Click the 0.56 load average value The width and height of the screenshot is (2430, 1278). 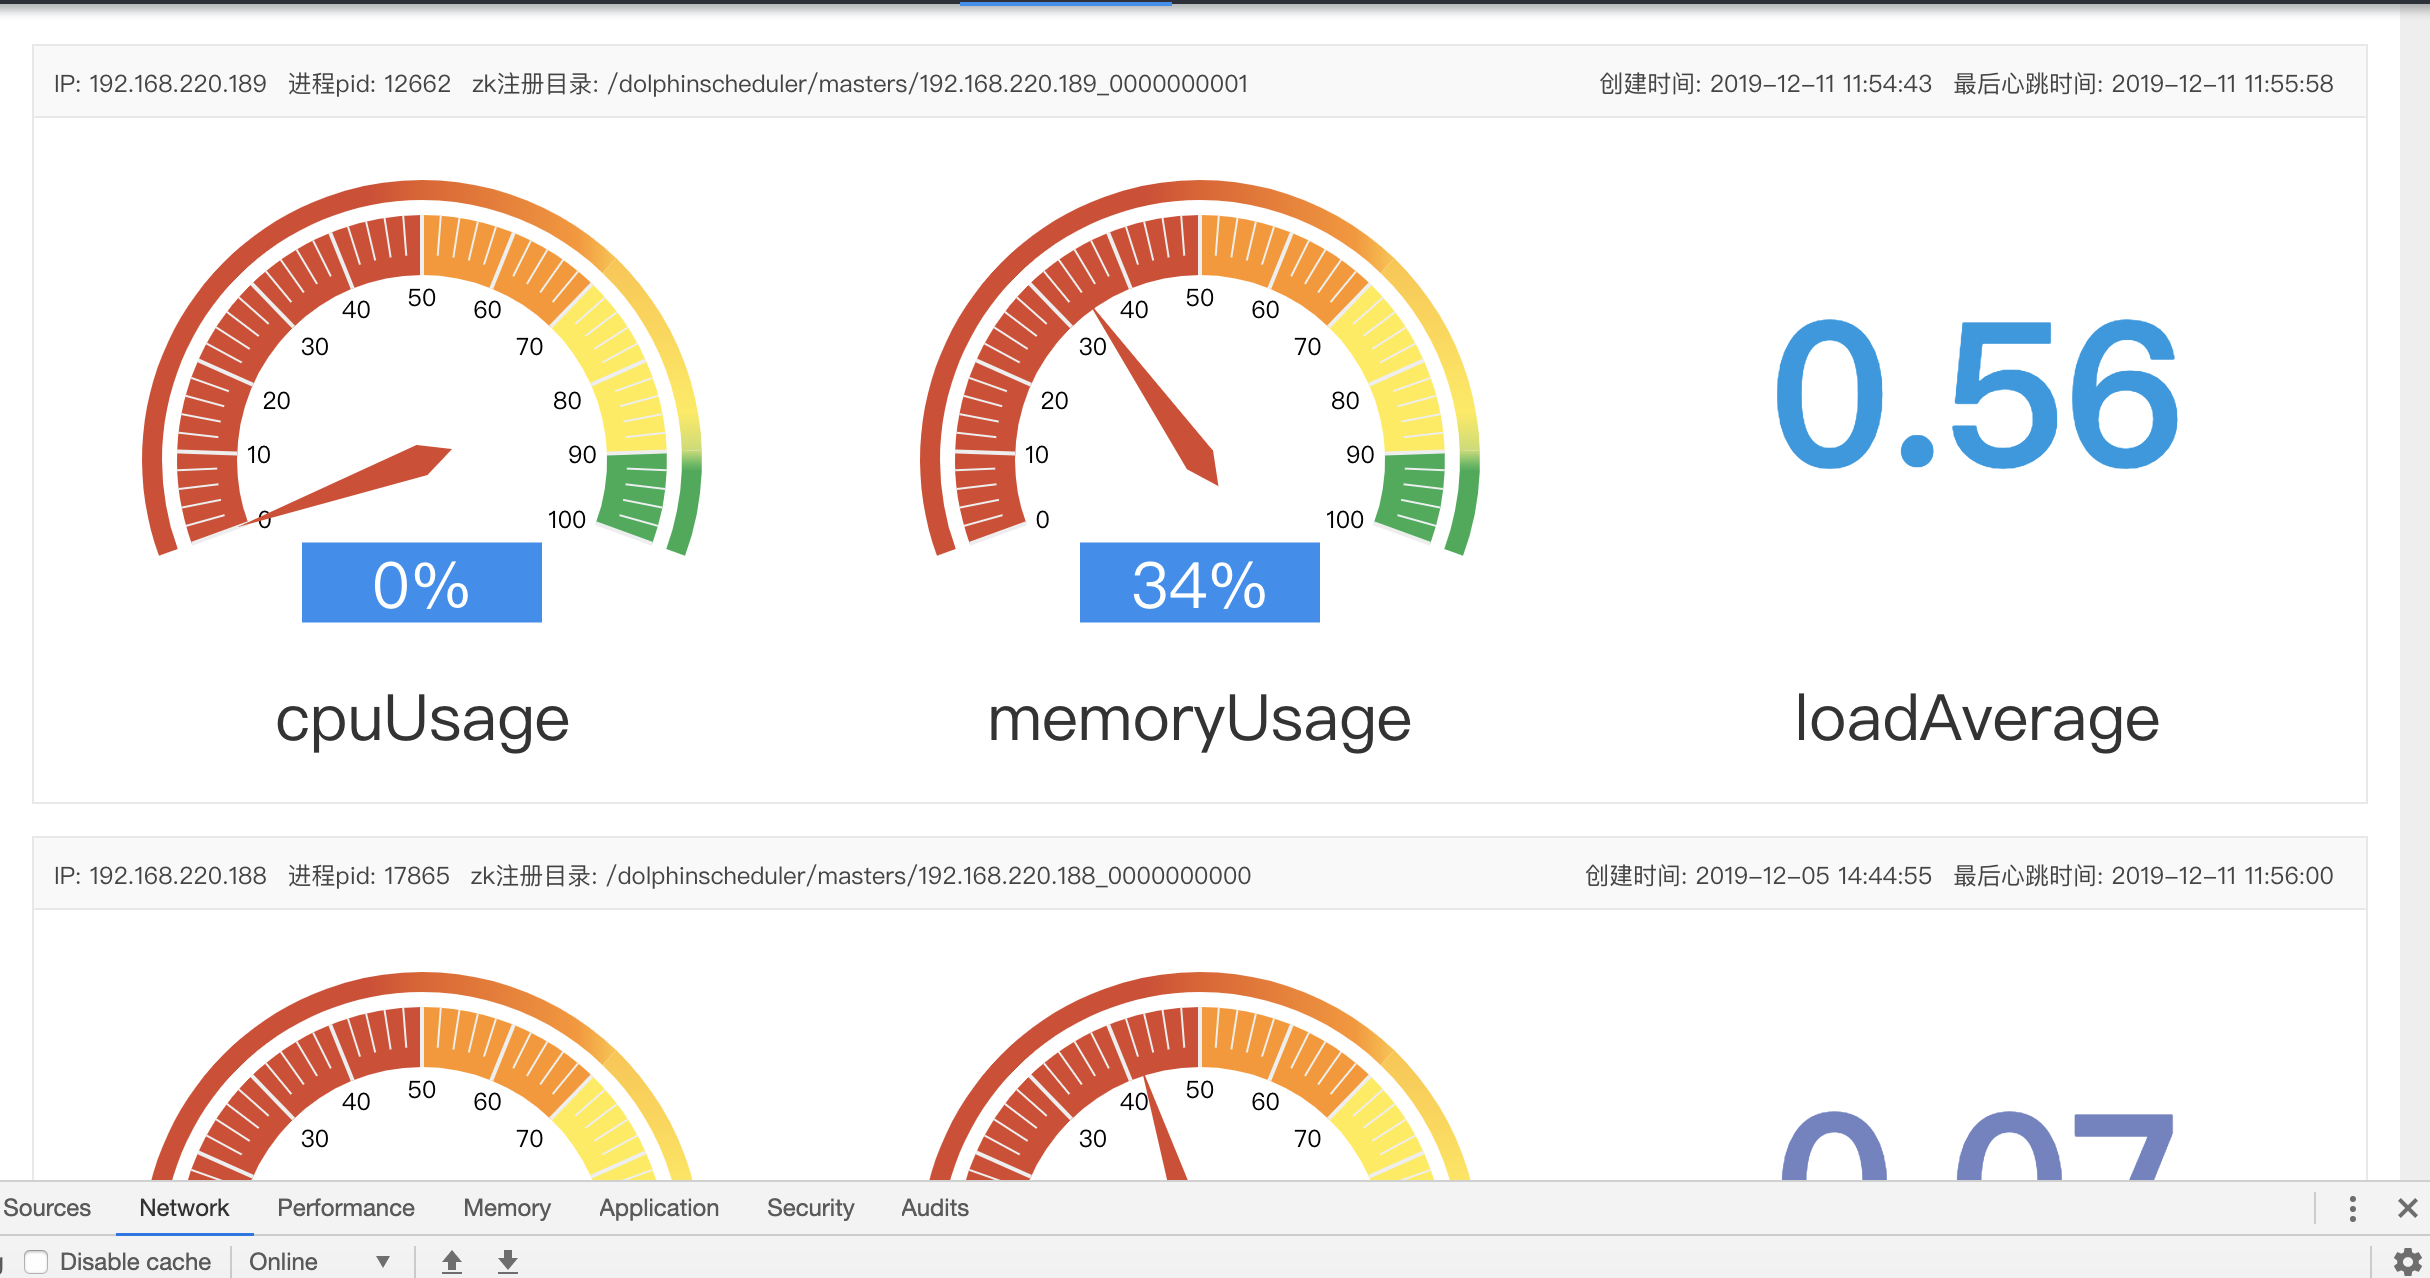click(1977, 395)
